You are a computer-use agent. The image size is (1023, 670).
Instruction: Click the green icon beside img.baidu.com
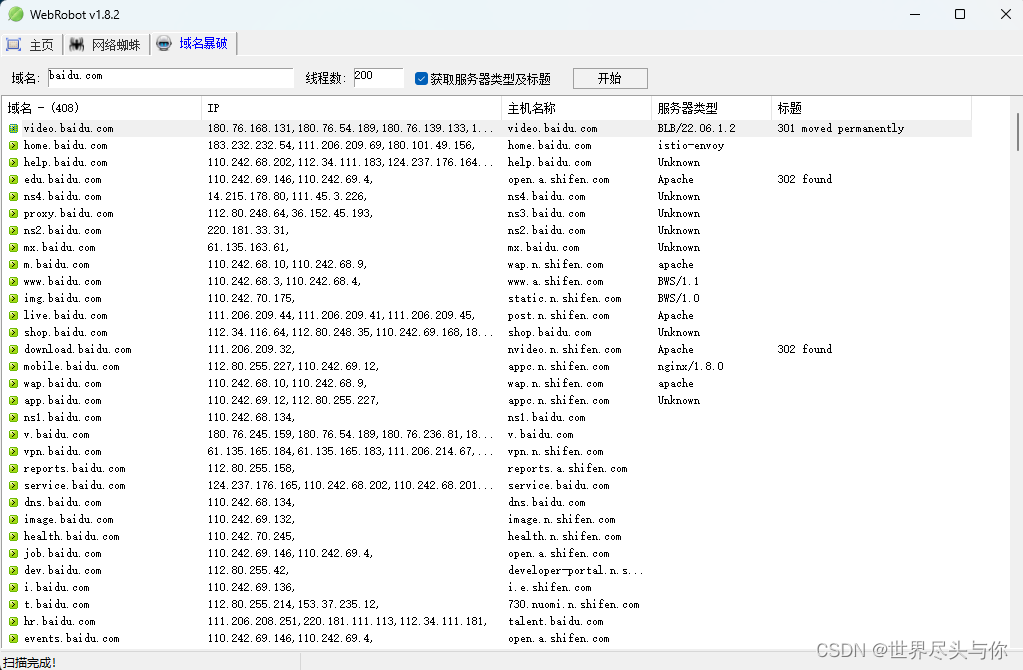tap(13, 298)
